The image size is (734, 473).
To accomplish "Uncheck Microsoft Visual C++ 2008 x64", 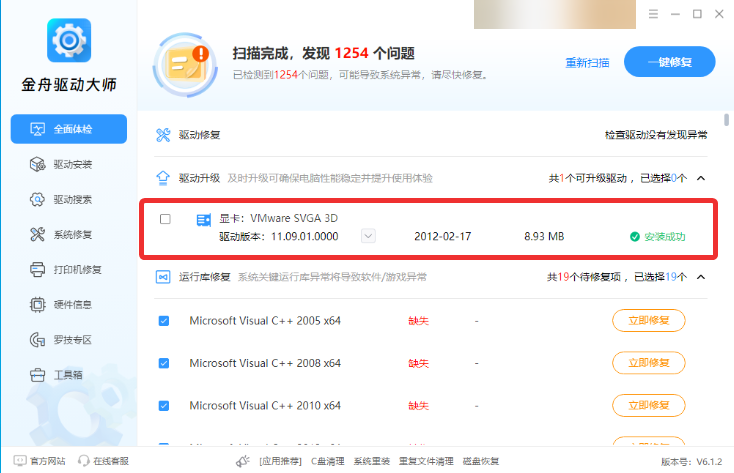I will click(164, 363).
